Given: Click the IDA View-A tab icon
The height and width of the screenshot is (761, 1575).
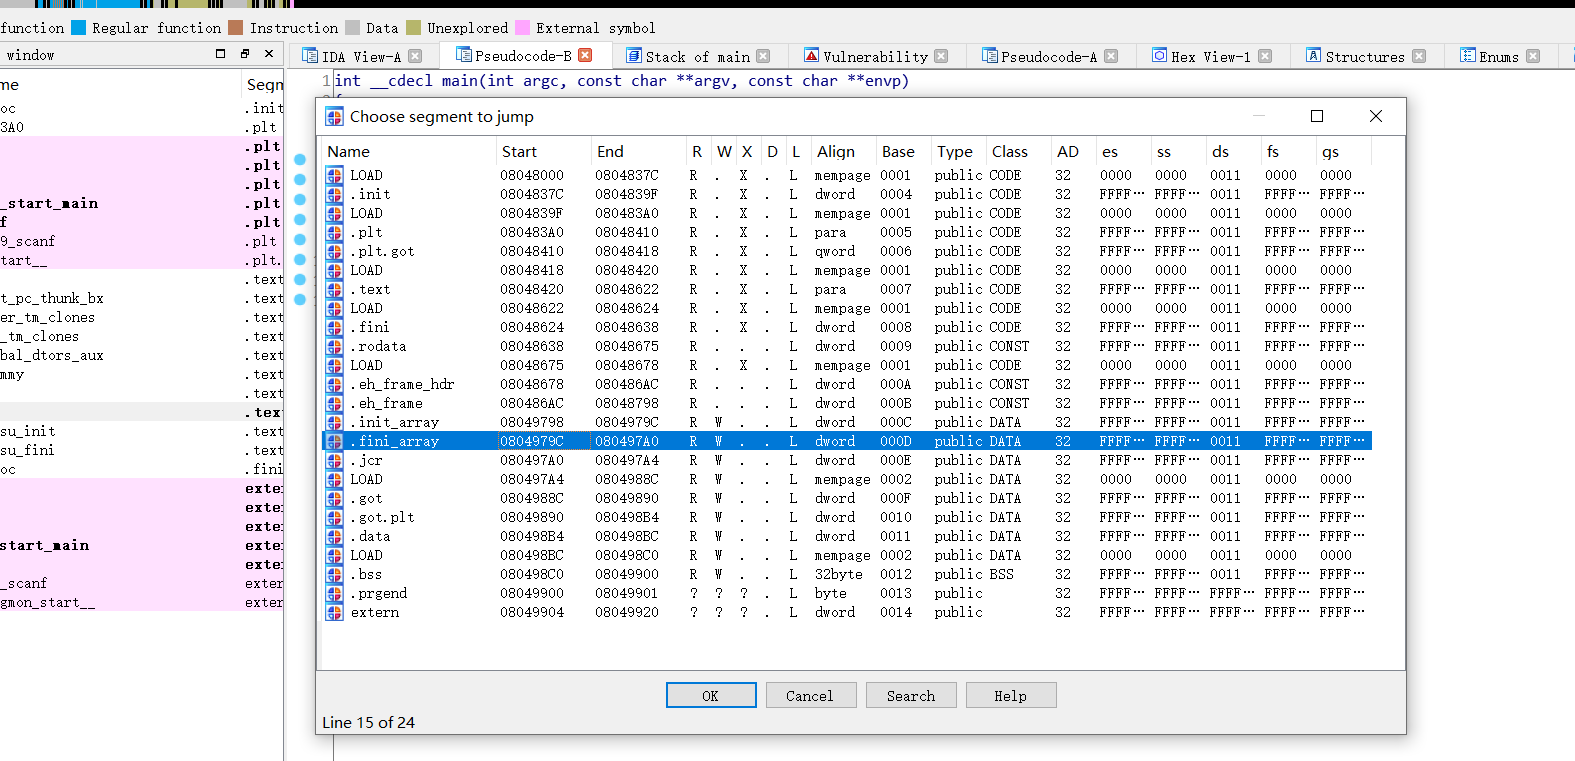Looking at the screenshot, I should click(310, 56).
